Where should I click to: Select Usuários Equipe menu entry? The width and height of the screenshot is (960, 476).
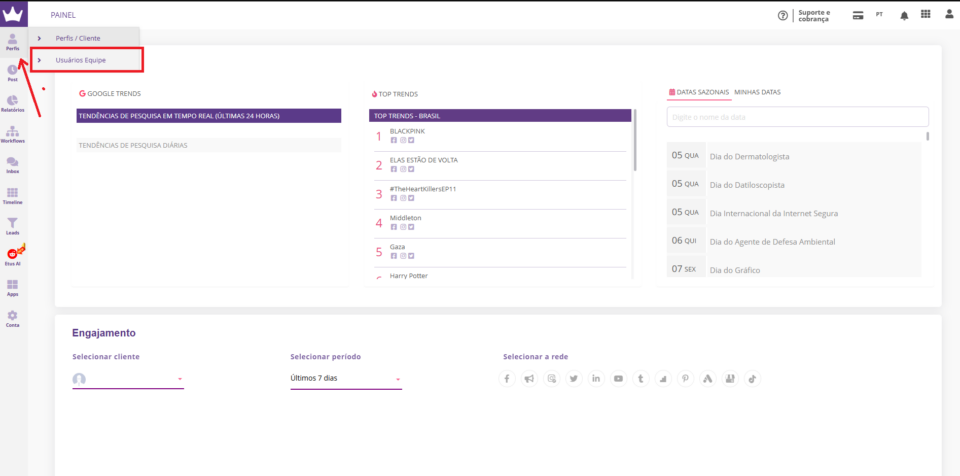coord(87,60)
